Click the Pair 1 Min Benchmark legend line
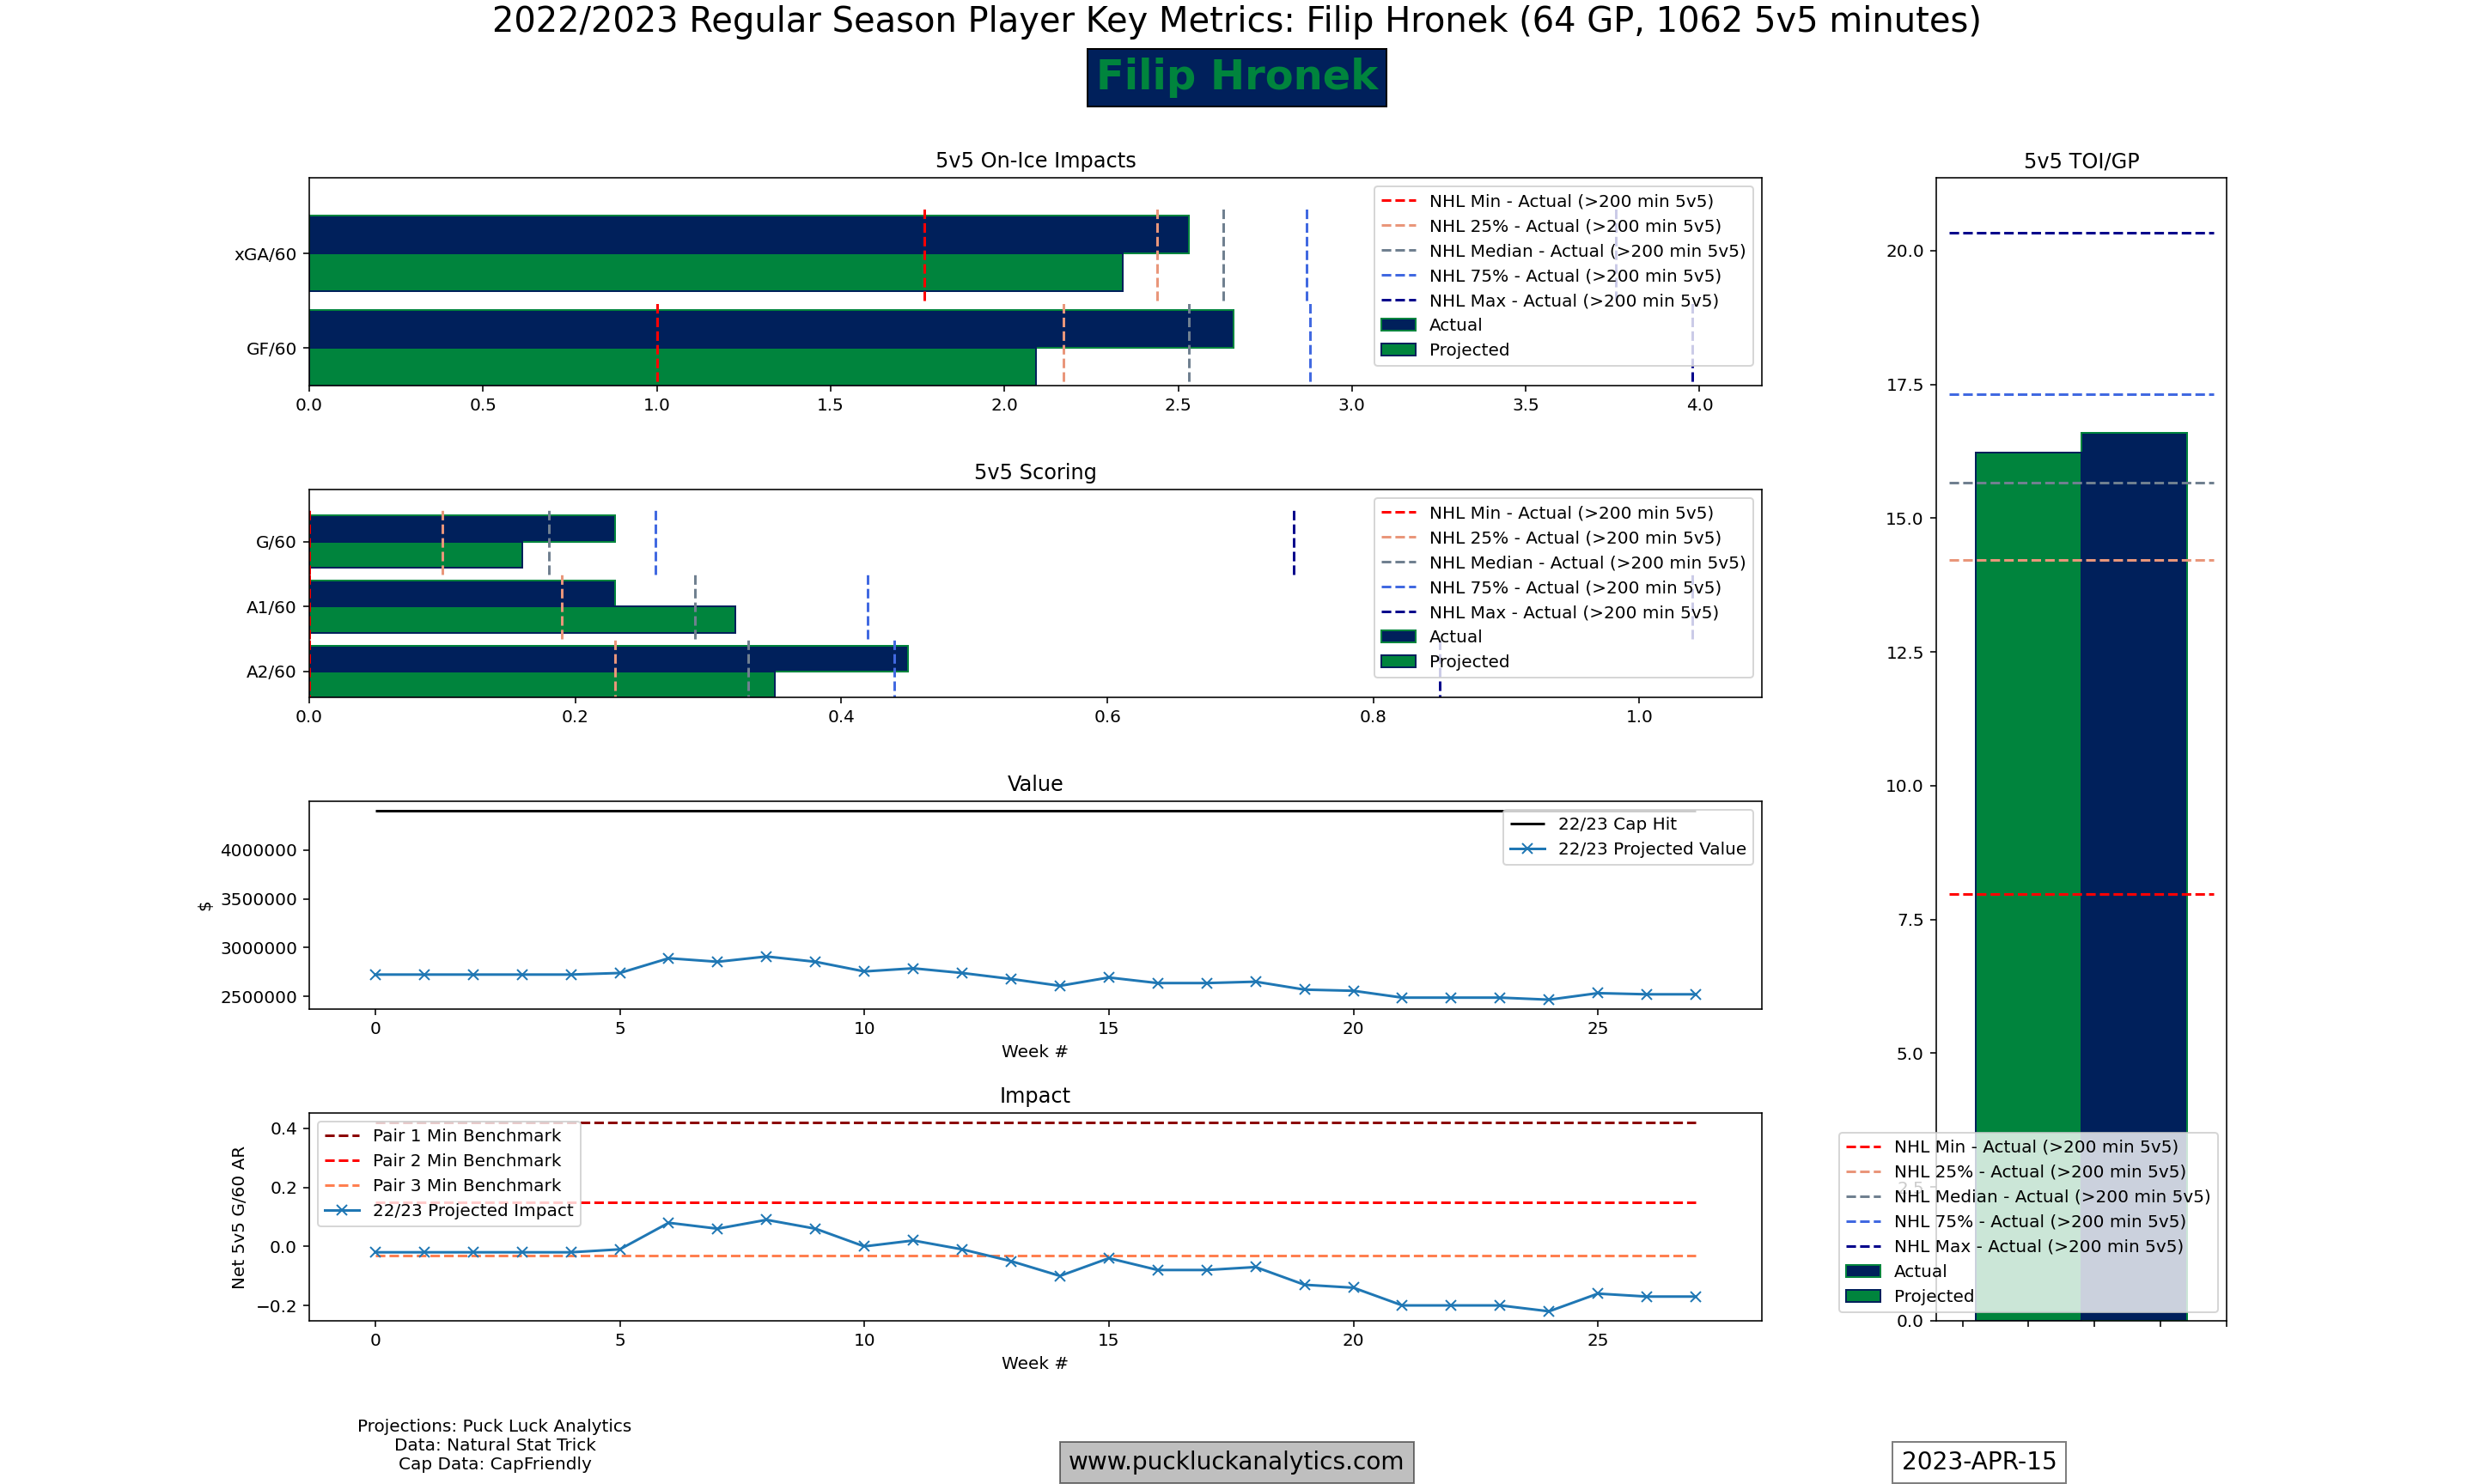Viewport: 2474px width, 1484px height. click(x=342, y=1136)
